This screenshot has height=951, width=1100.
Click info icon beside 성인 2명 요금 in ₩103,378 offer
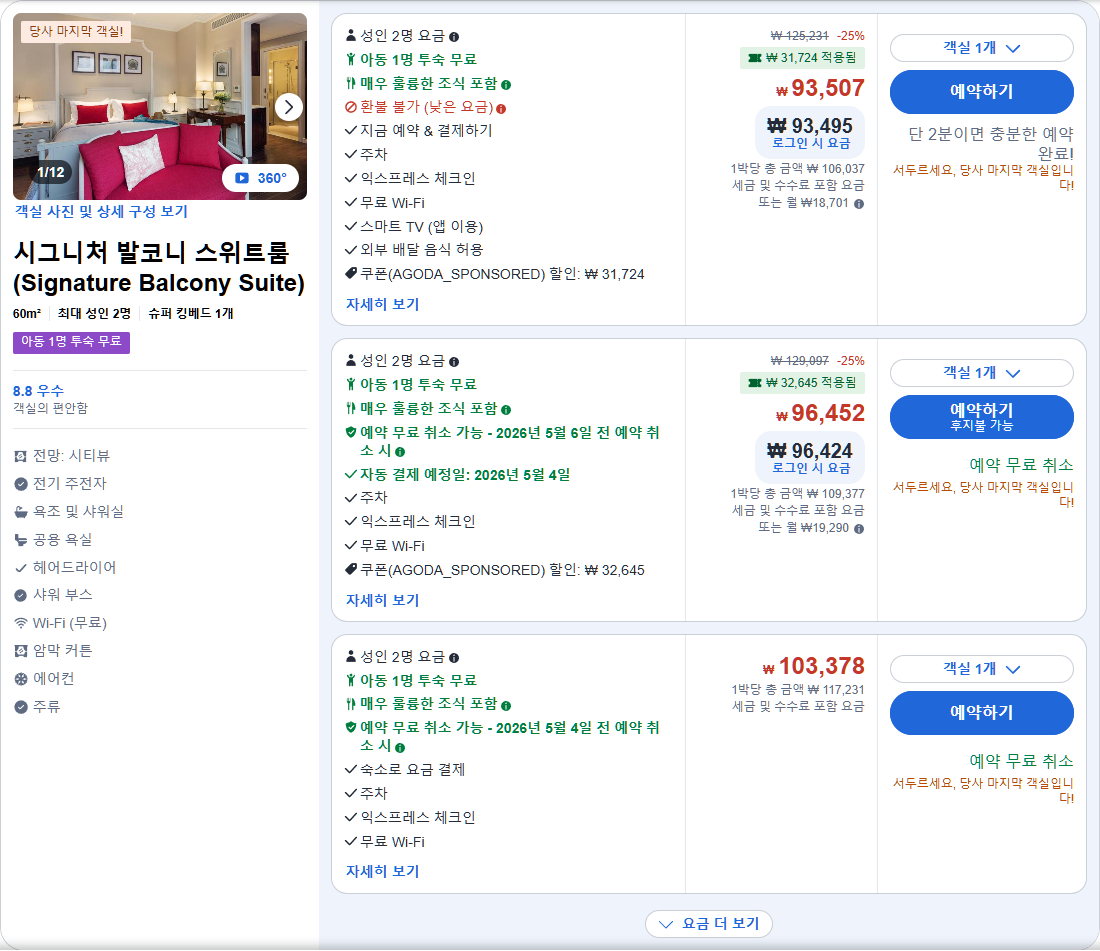click(x=454, y=658)
